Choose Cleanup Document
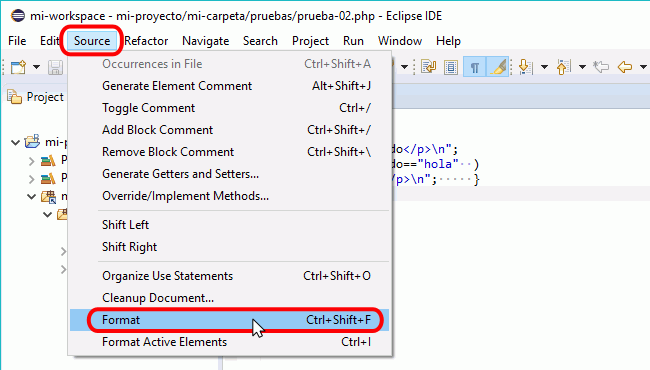The width and height of the screenshot is (650, 370). point(229,297)
